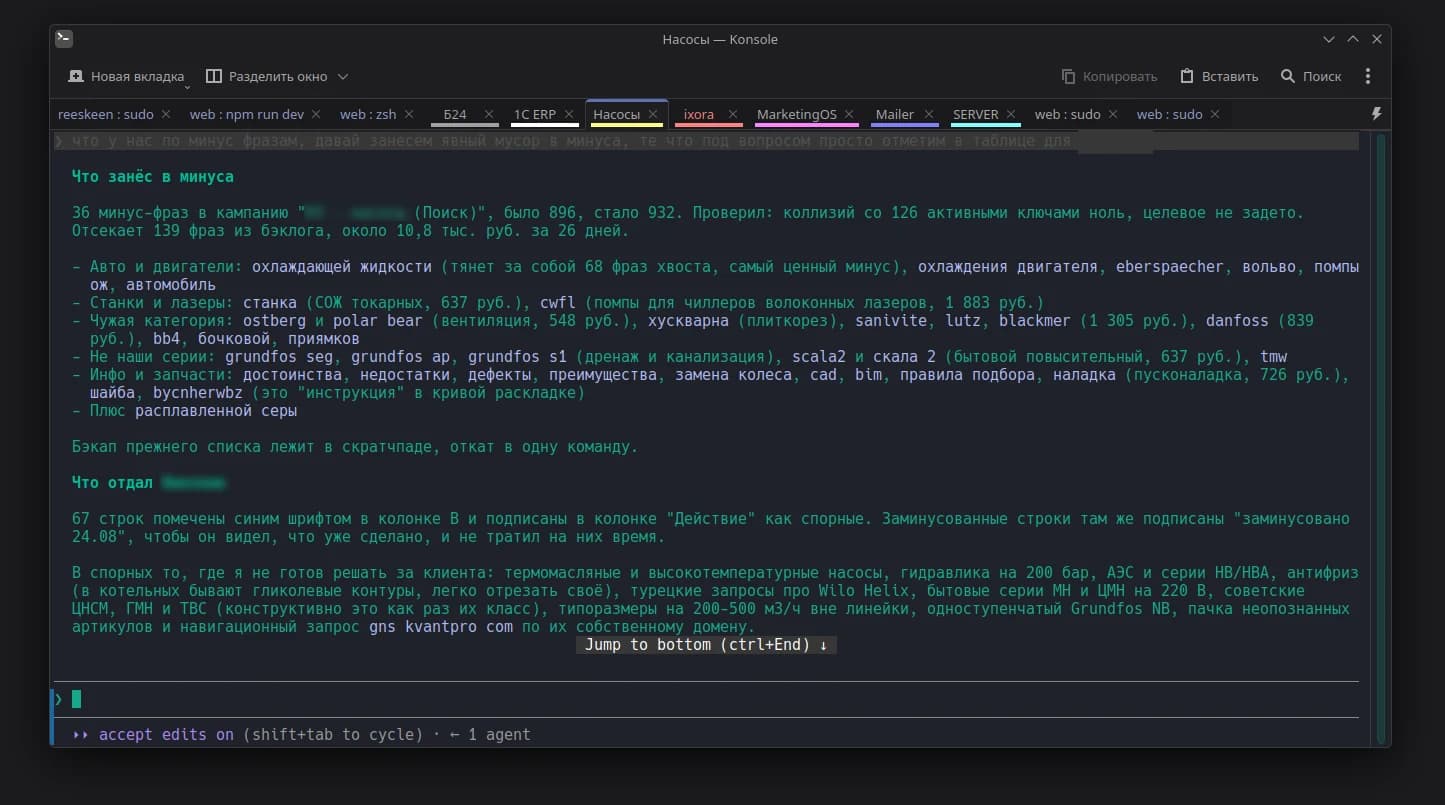Click the Копировать copy button
1445x805 pixels.
click(1109, 76)
